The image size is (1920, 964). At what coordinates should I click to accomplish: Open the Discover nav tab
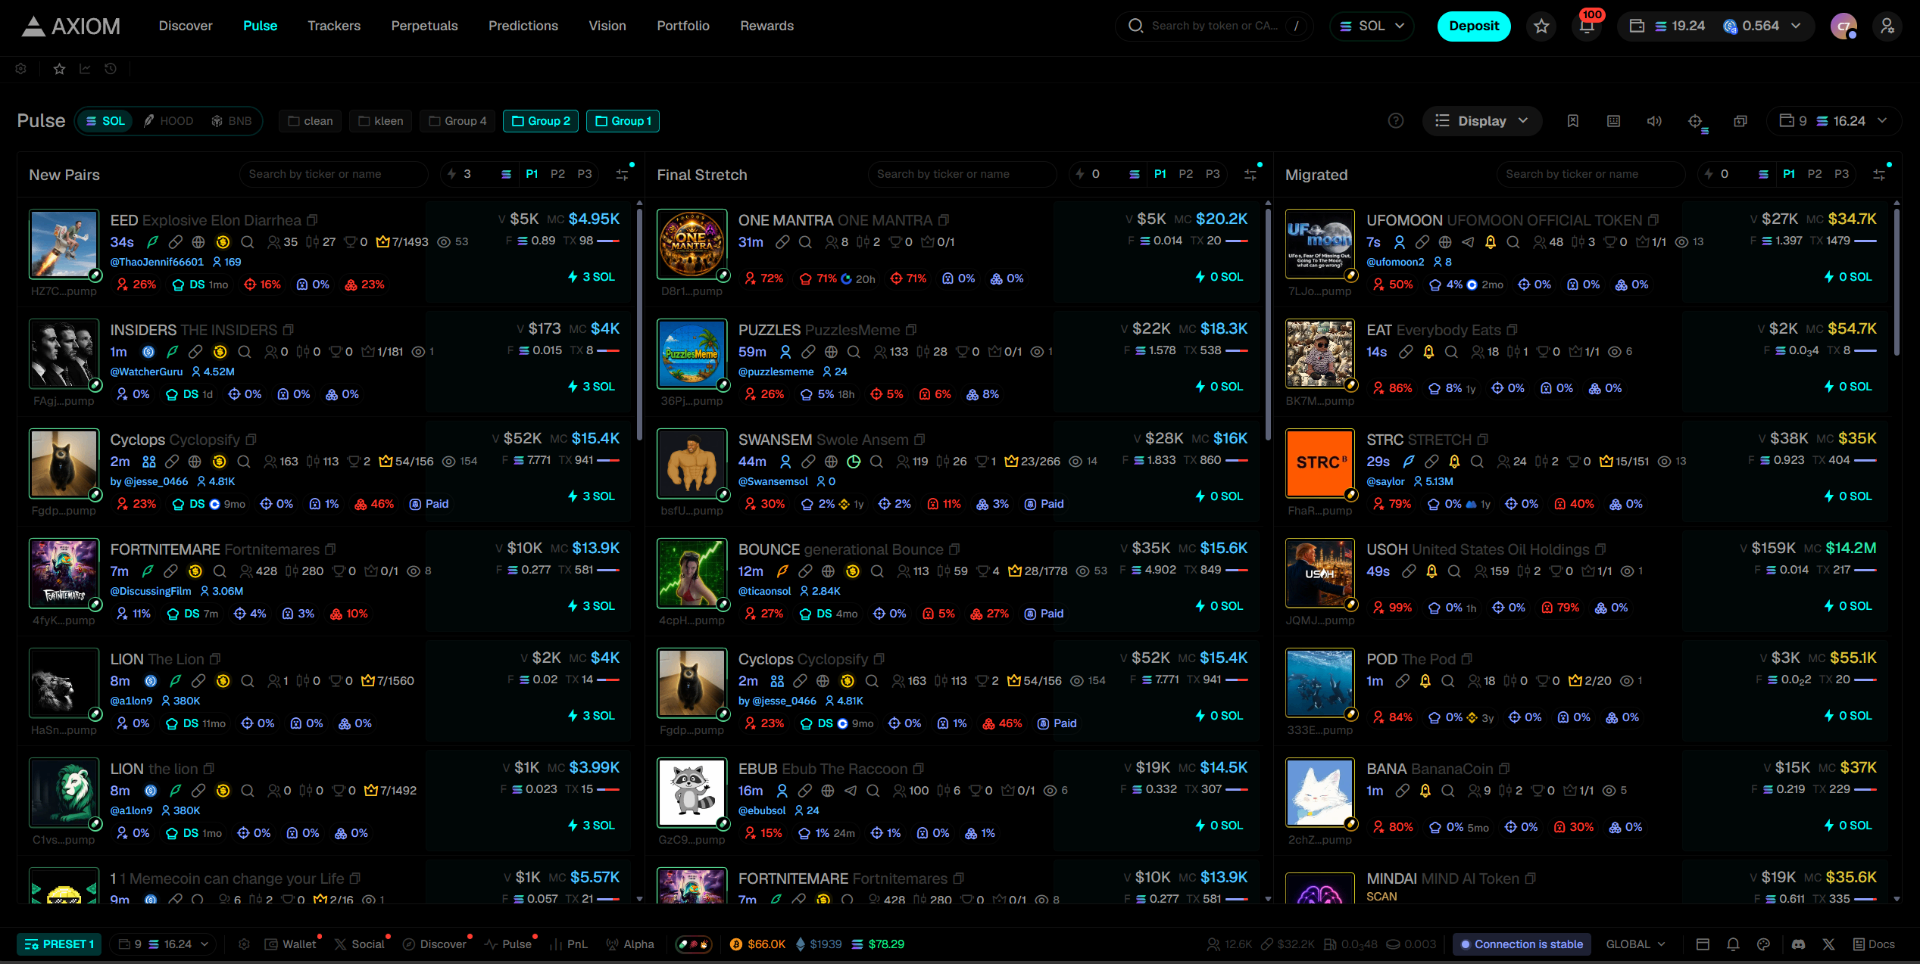pyautogui.click(x=186, y=26)
